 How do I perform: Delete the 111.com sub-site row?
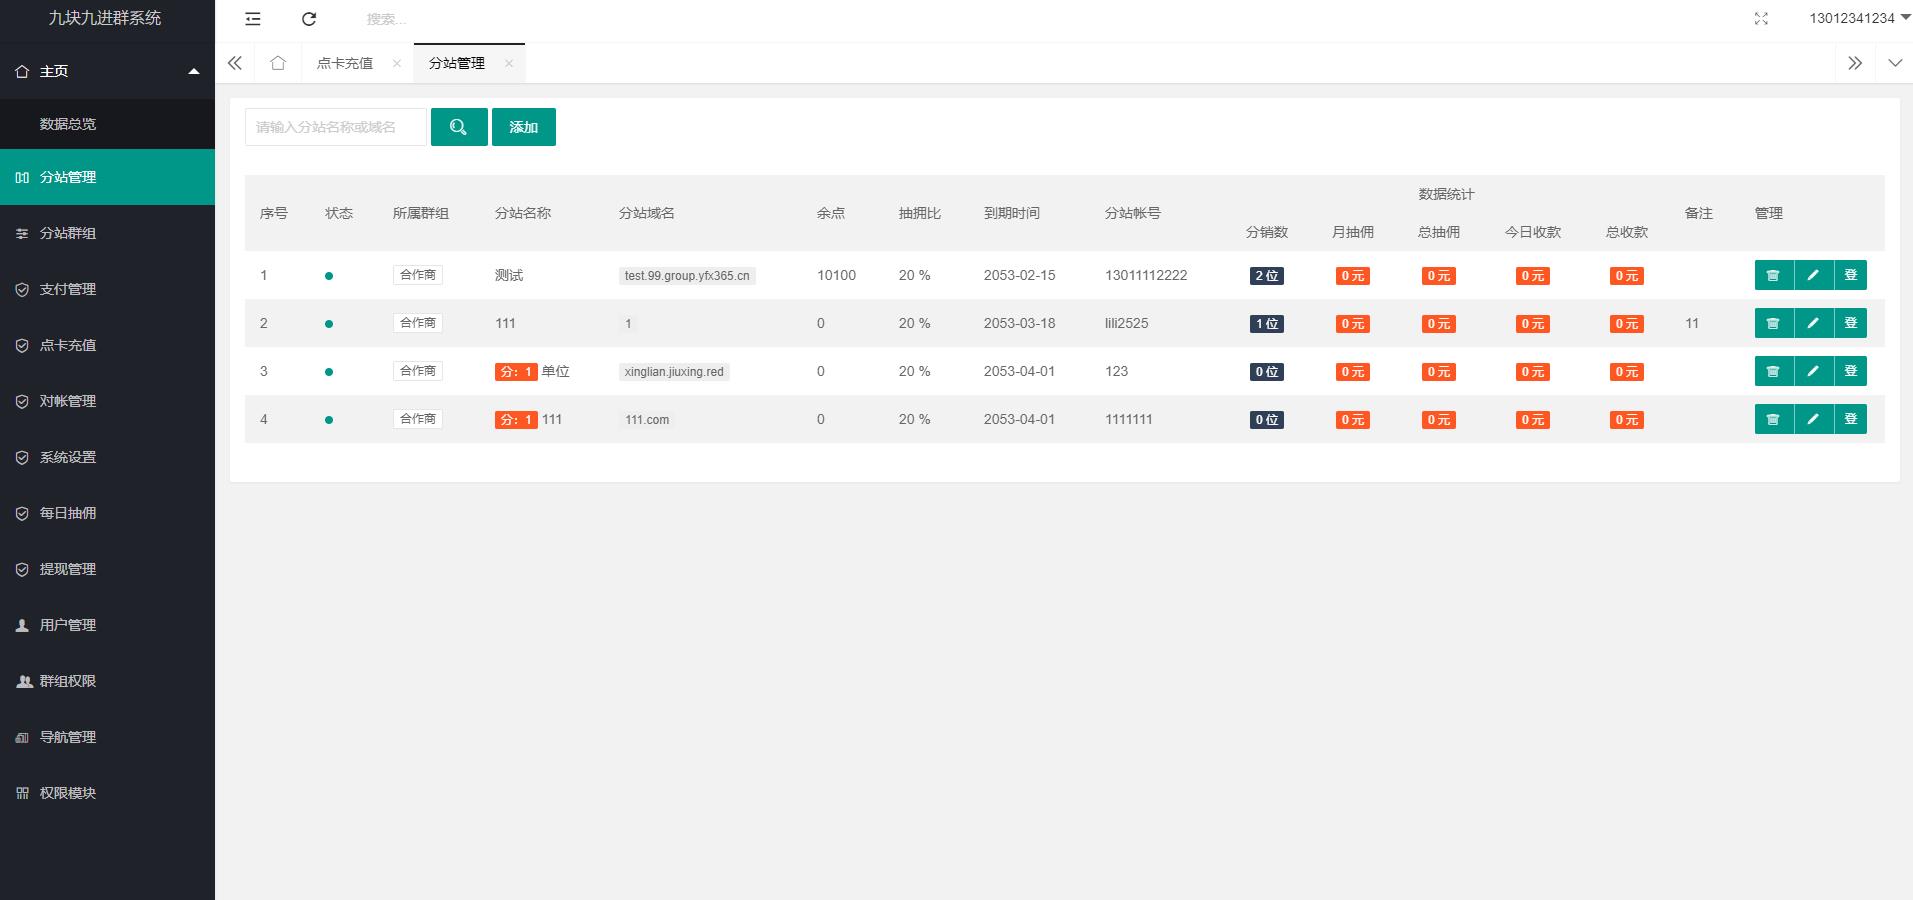coord(1773,419)
